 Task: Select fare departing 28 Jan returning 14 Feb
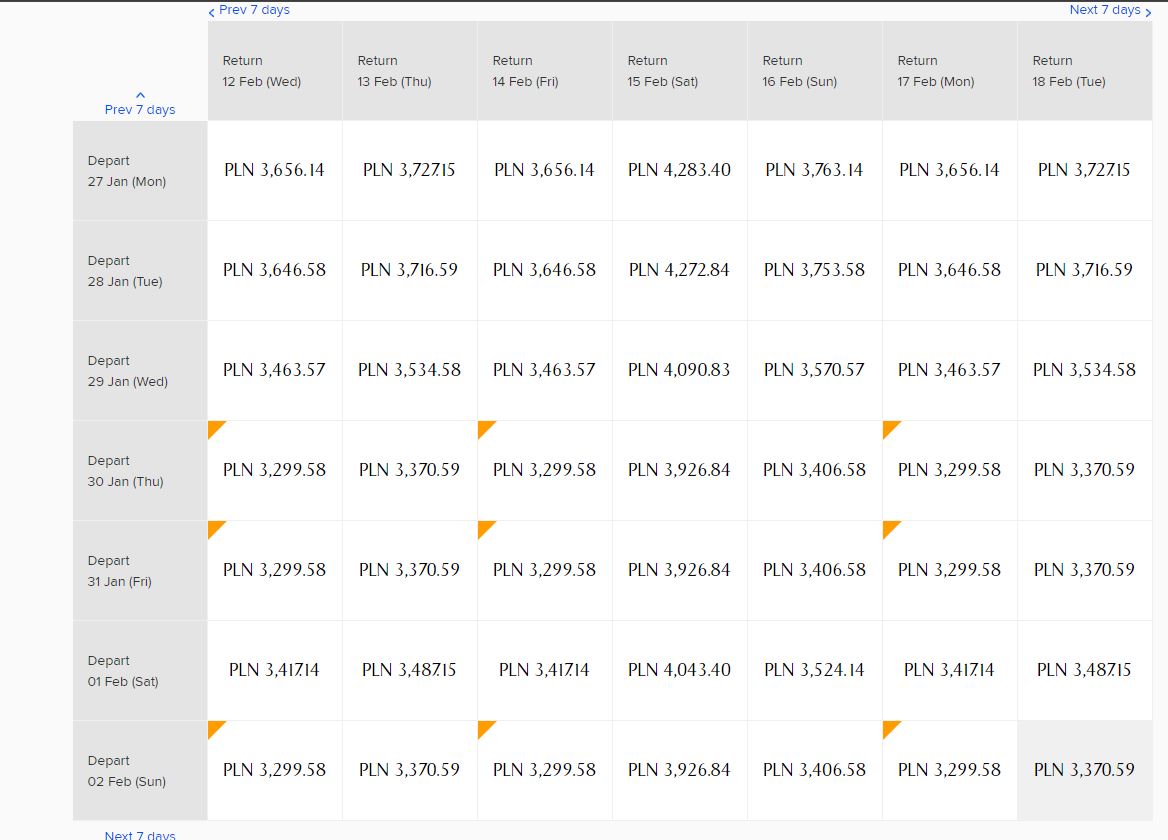545,270
